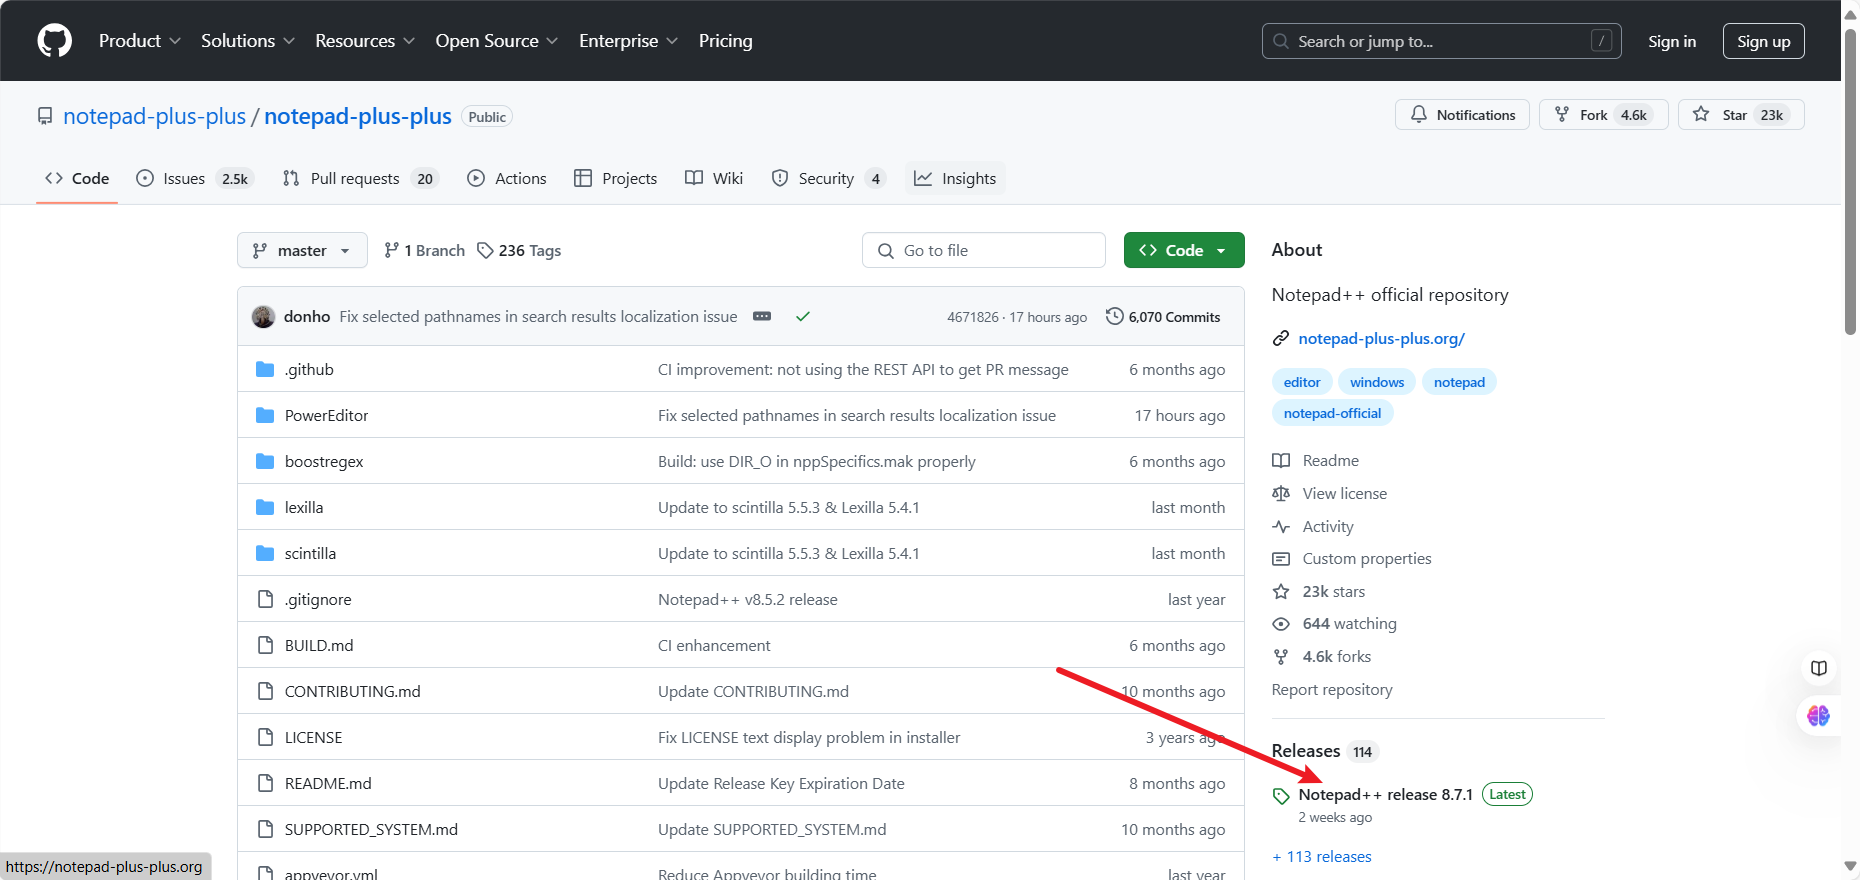Click the Pricing link in header
The image size is (1860, 880).
coord(725,41)
